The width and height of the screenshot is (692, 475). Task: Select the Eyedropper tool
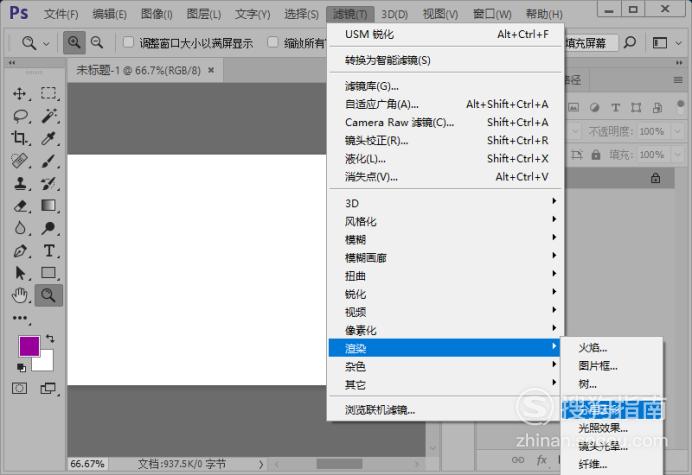click(x=49, y=138)
